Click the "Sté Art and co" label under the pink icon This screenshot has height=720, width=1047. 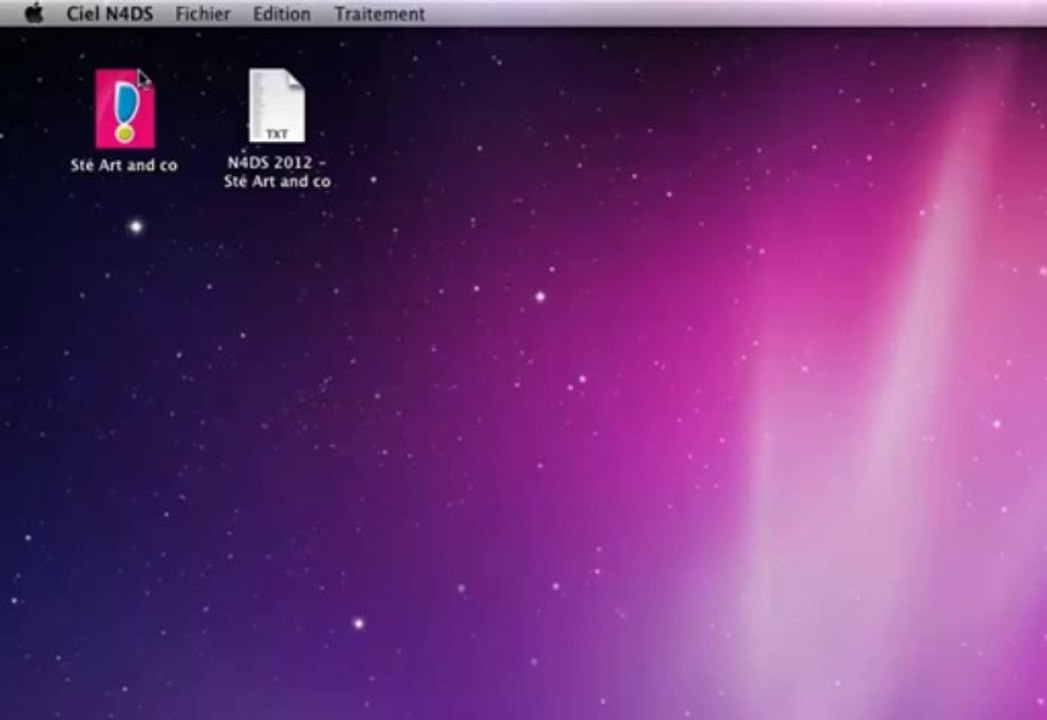click(x=124, y=166)
